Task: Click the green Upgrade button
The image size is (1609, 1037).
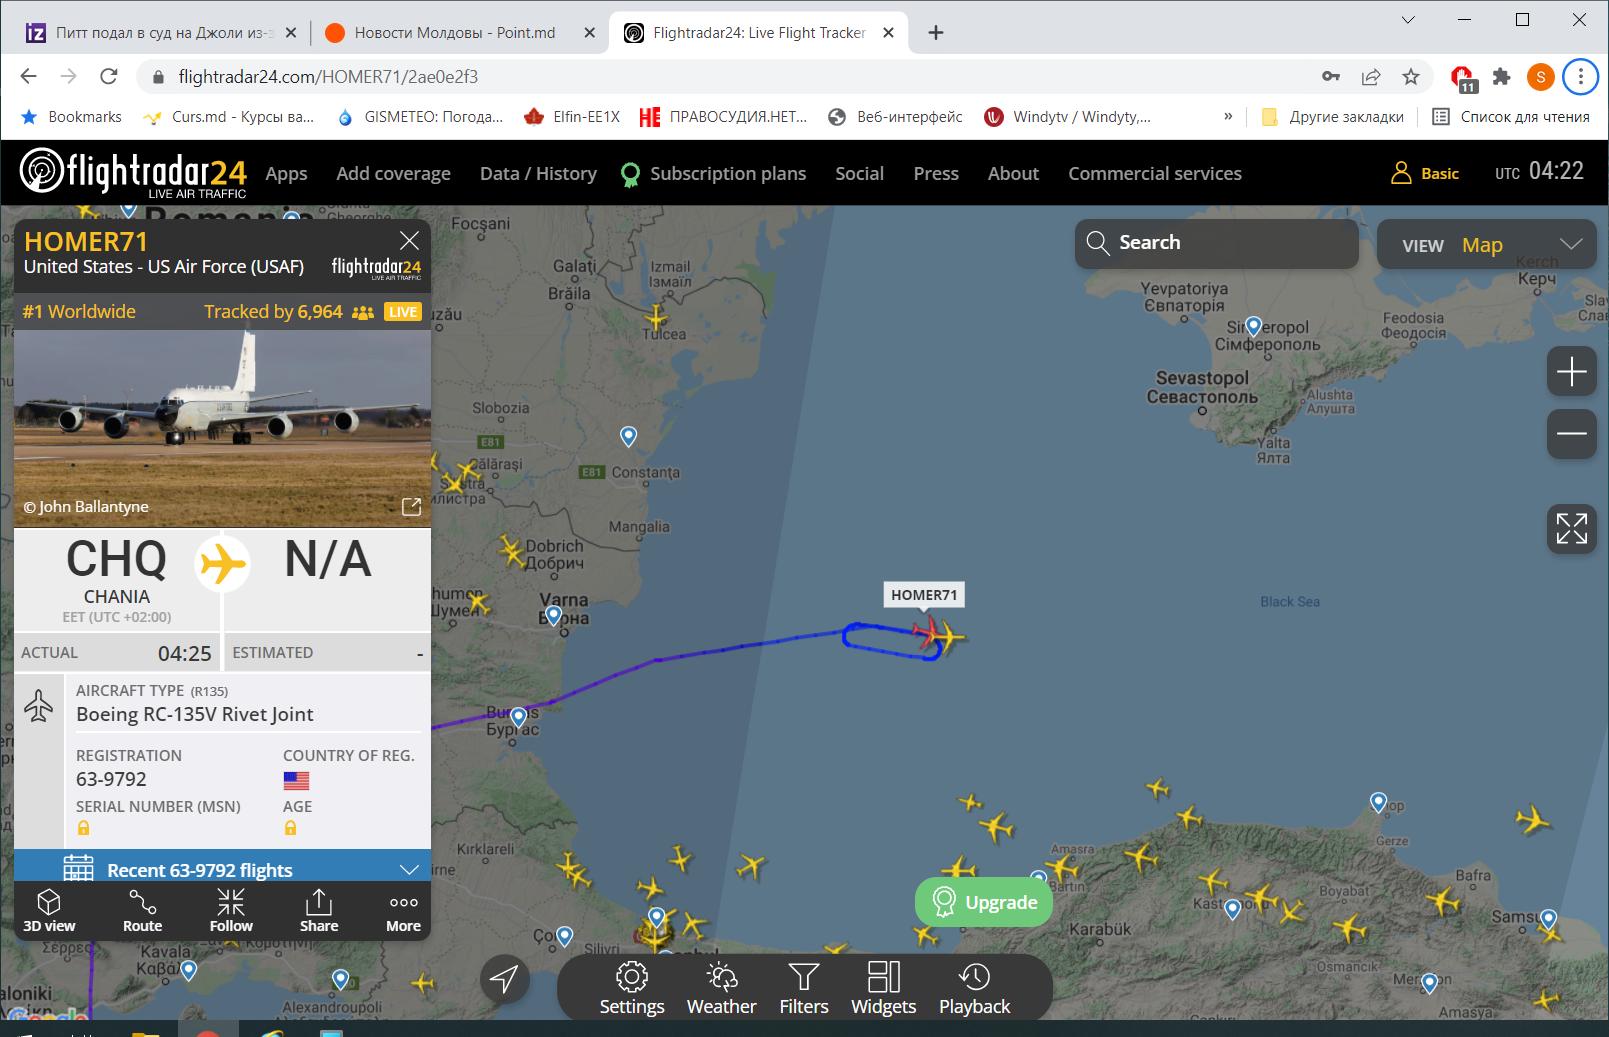Action: pos(984,902)
